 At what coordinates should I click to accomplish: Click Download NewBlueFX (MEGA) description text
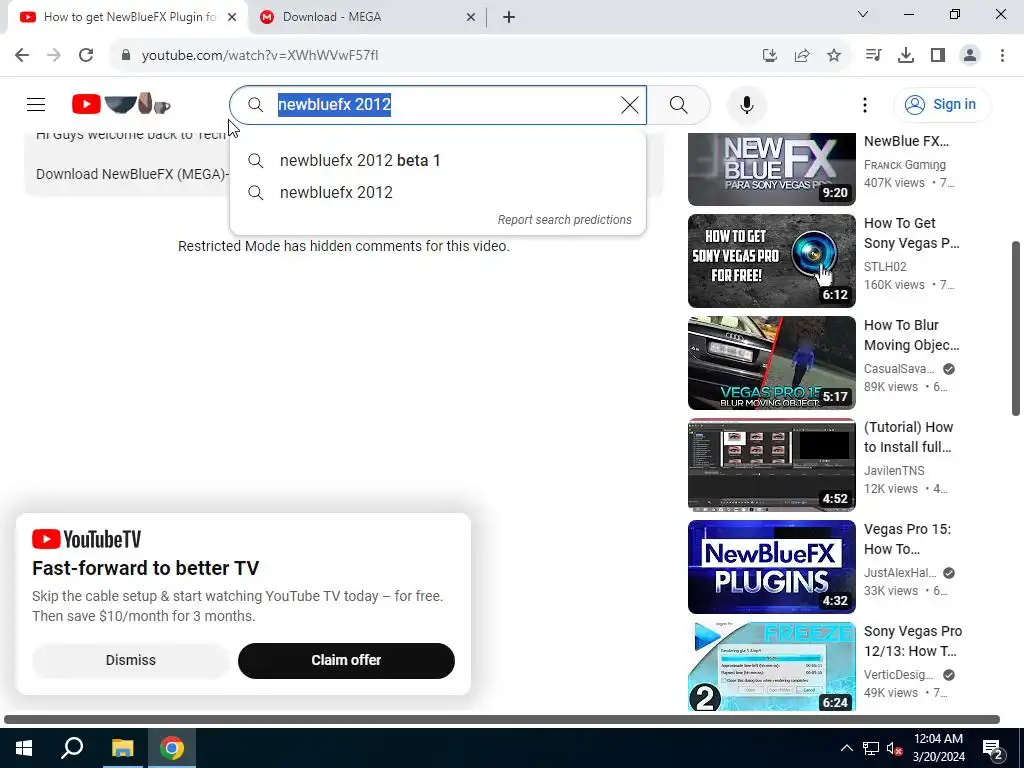pos(133,174)
